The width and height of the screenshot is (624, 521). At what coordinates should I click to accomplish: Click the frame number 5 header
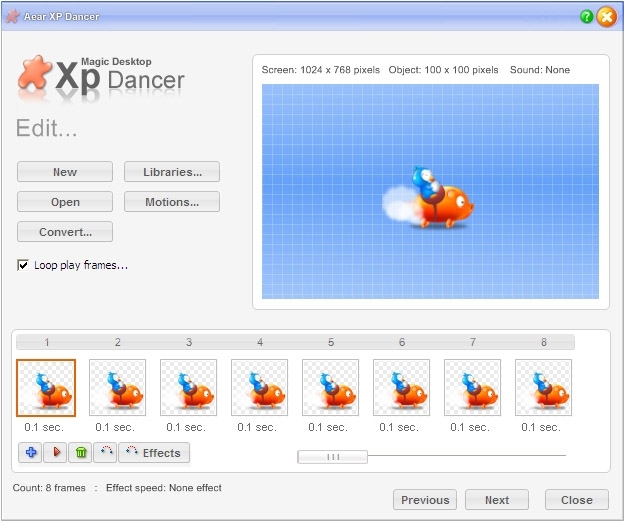click(331, 342)
